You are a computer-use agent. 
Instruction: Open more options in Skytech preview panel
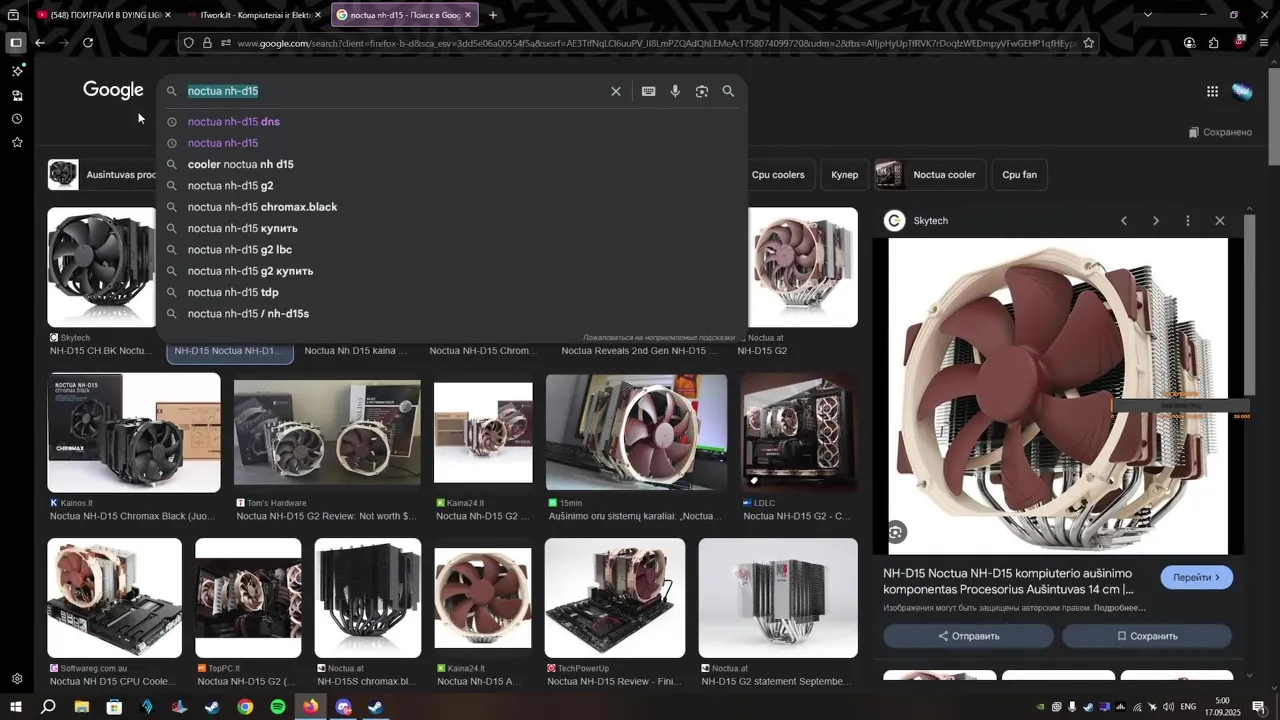(x=1188, y=221)
